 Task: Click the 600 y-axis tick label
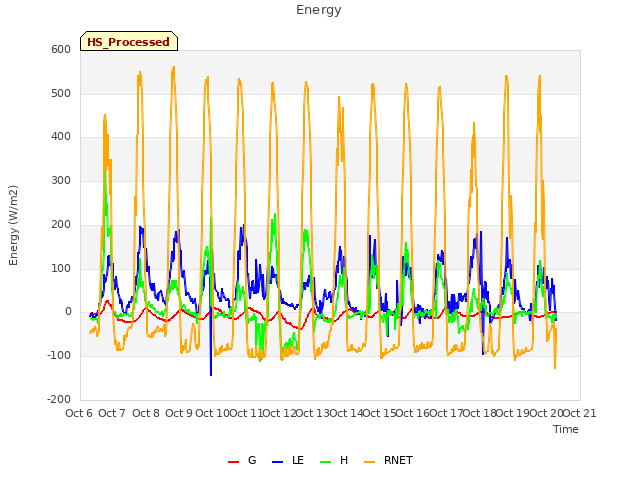tap(61, 49)
